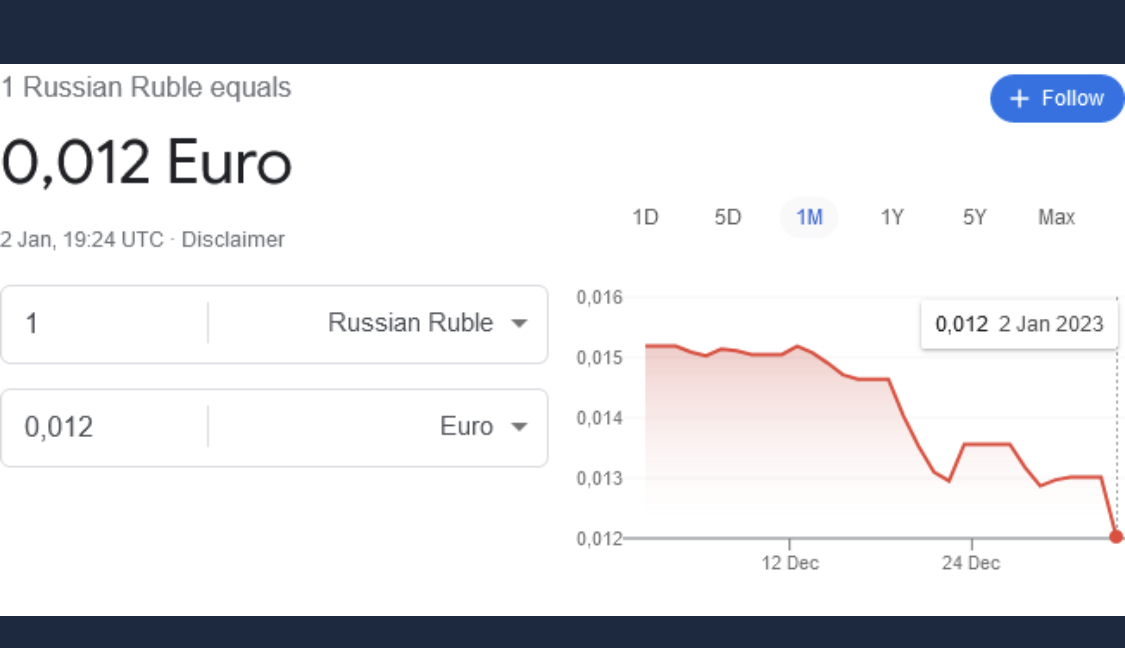The height and width of the screenshot is (648, 1125).
Task: Click the Russian Ruble dropdown arrow
Action: pos(518,323)
